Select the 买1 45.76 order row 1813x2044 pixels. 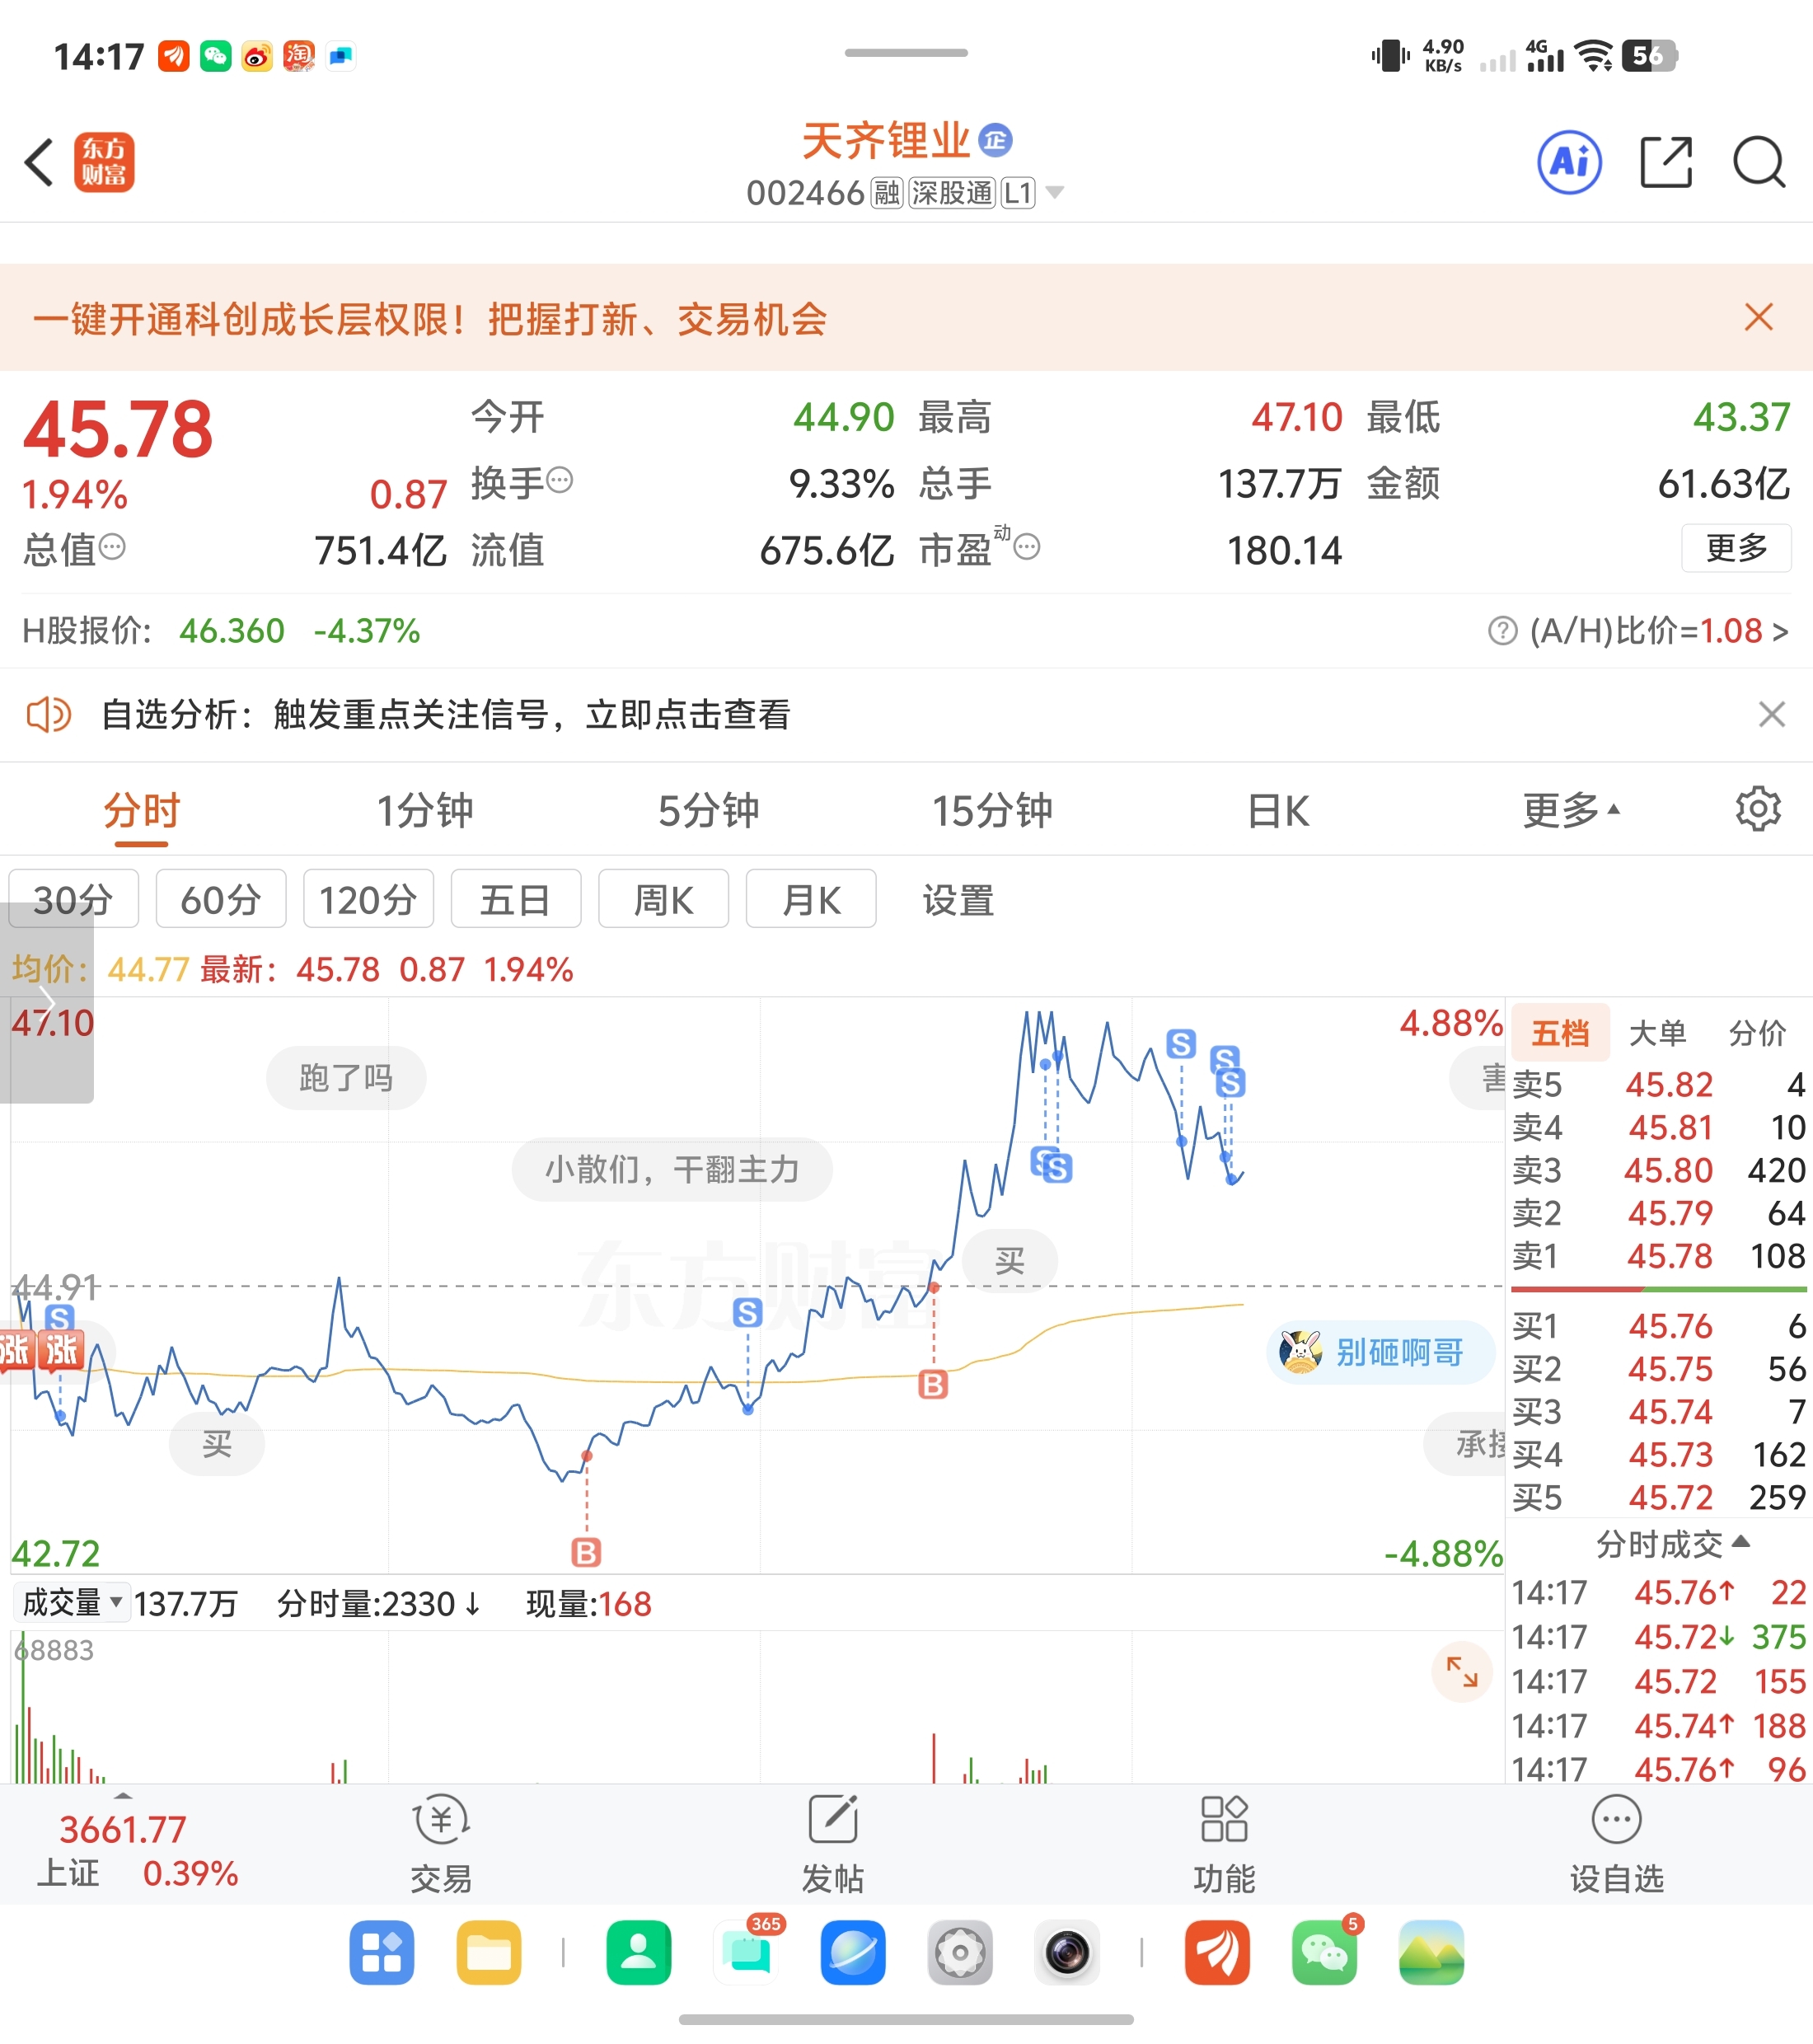point(1658,1326)
